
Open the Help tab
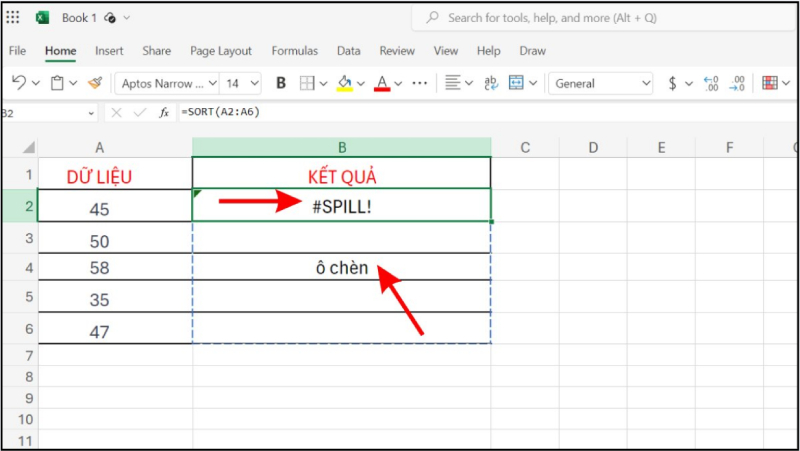[488, 51]
